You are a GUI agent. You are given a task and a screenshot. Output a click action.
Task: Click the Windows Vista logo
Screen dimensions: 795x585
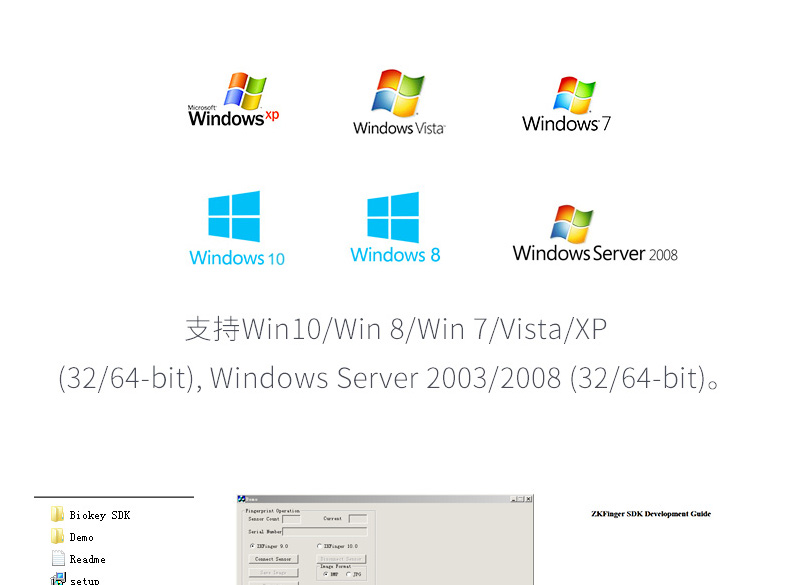[x=399, y=102]
